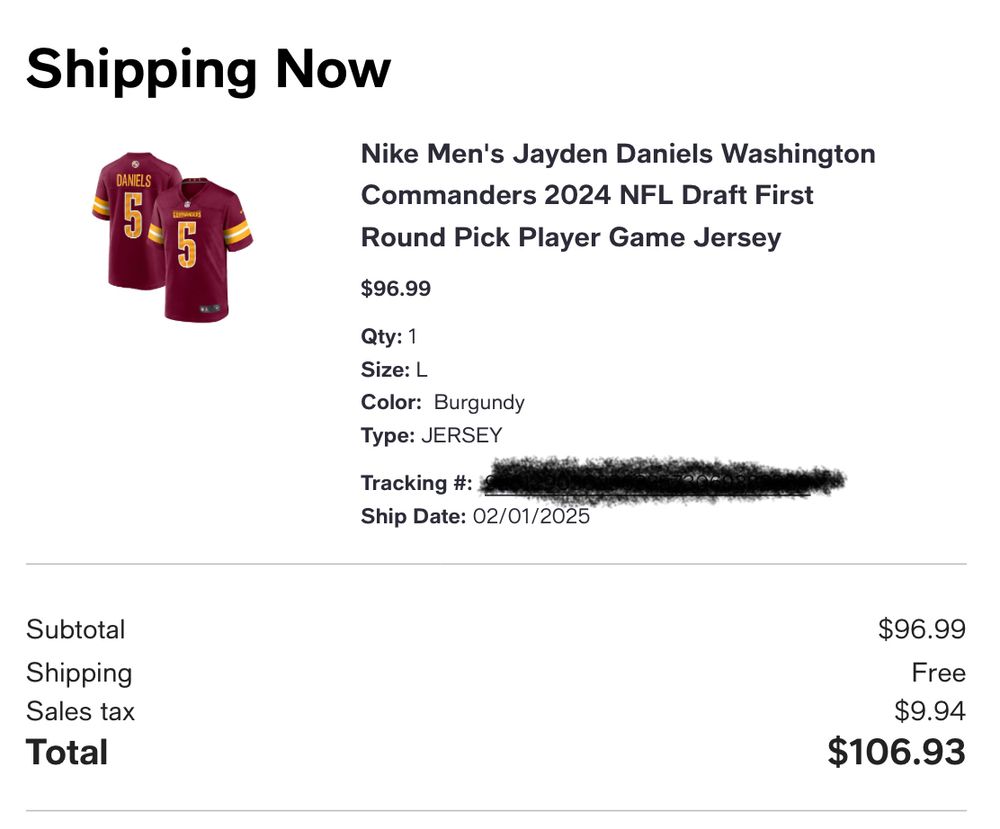
Task: Click the $96.99 item price under the title
Action: tap(396, 289)
